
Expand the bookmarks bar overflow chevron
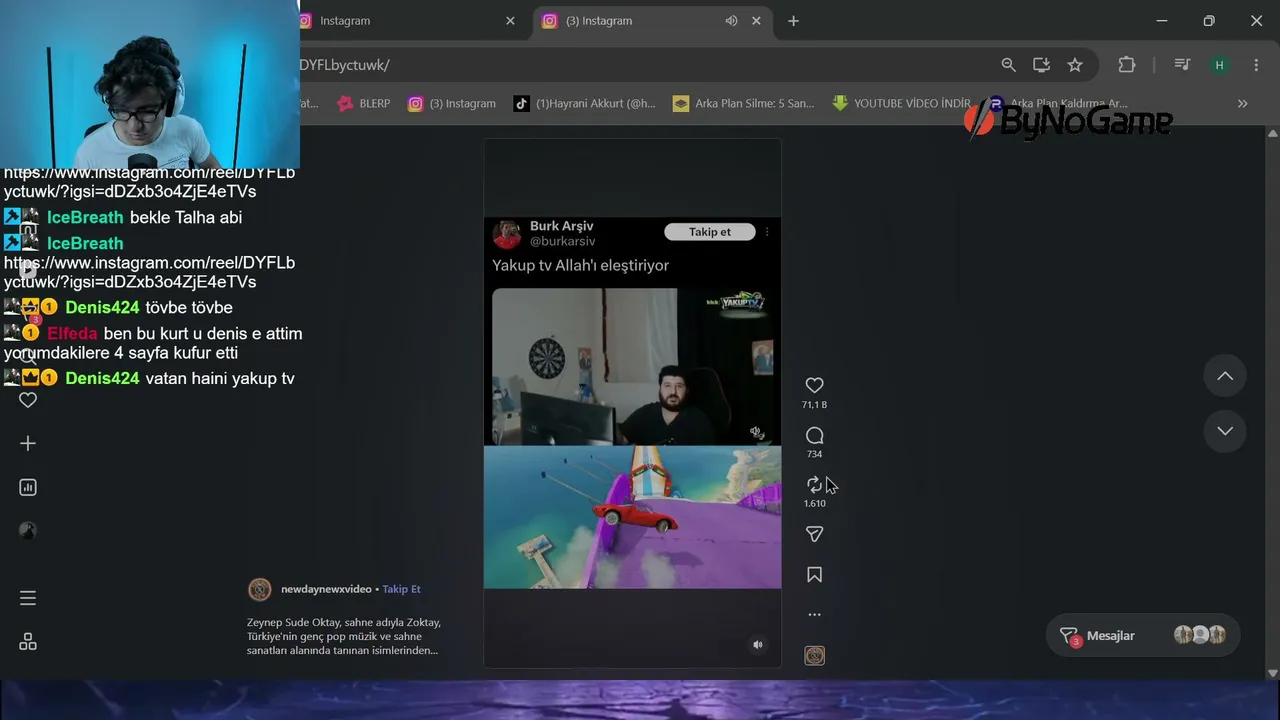[1242, 103]
